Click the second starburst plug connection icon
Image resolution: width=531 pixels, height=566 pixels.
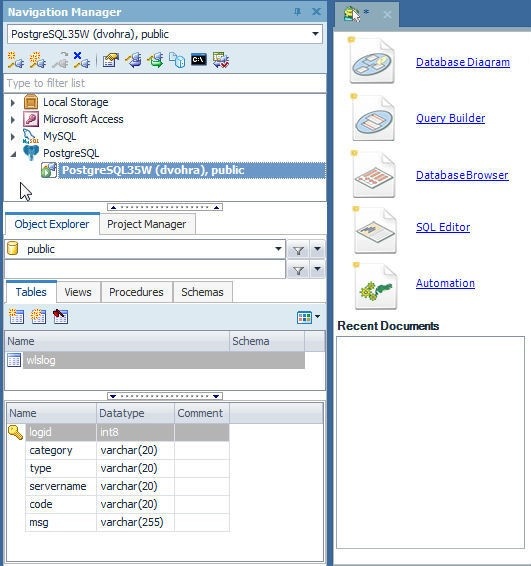(38, 60)
